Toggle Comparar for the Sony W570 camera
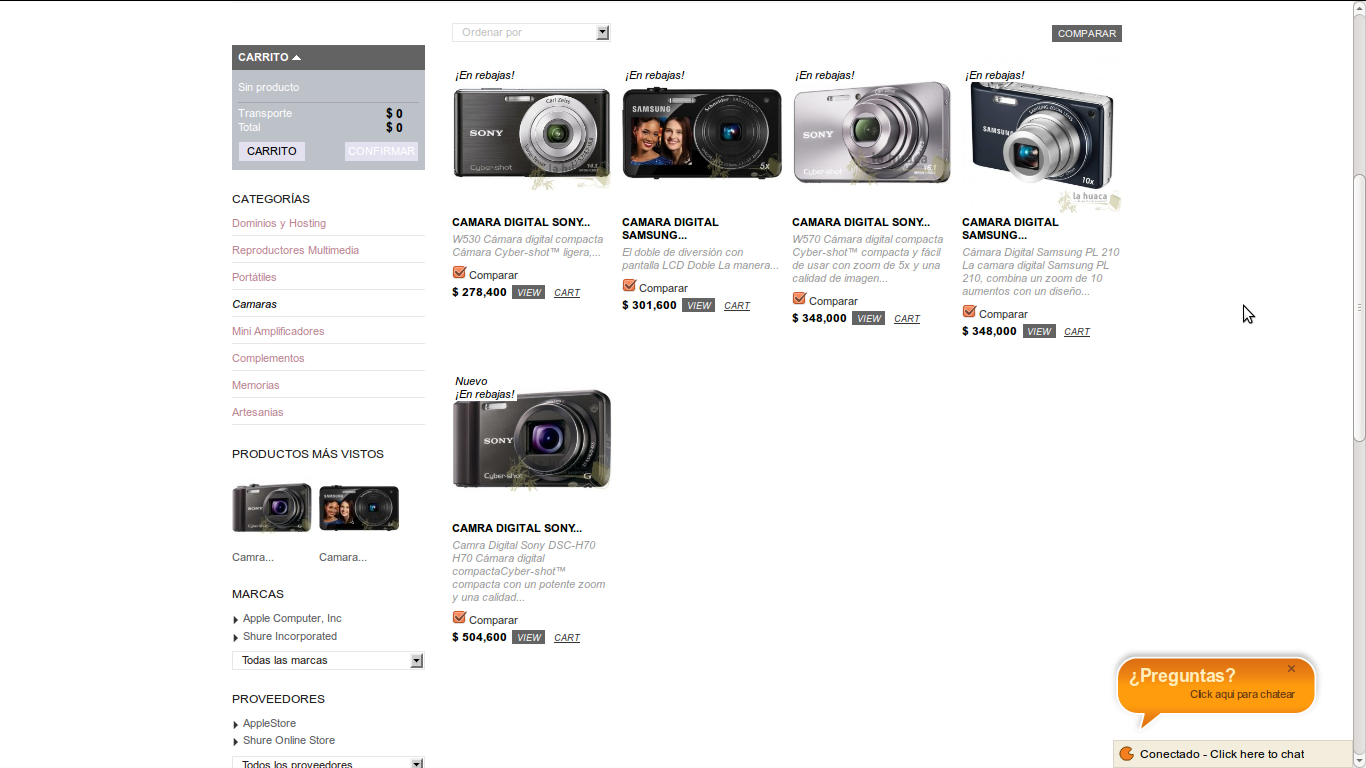This screenshot has width=1366, height=768. click(x=799, y=299)
